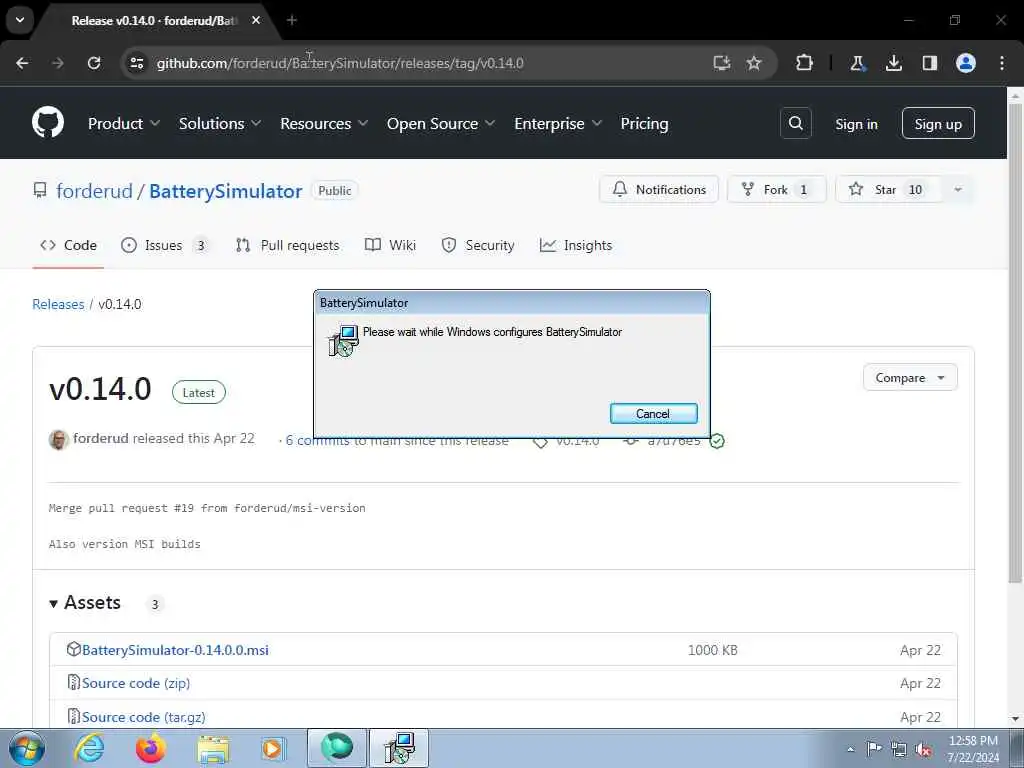Cancel the BatterySimulator installer
This screenshot has height=768, width=1024.
coord(653,413)
